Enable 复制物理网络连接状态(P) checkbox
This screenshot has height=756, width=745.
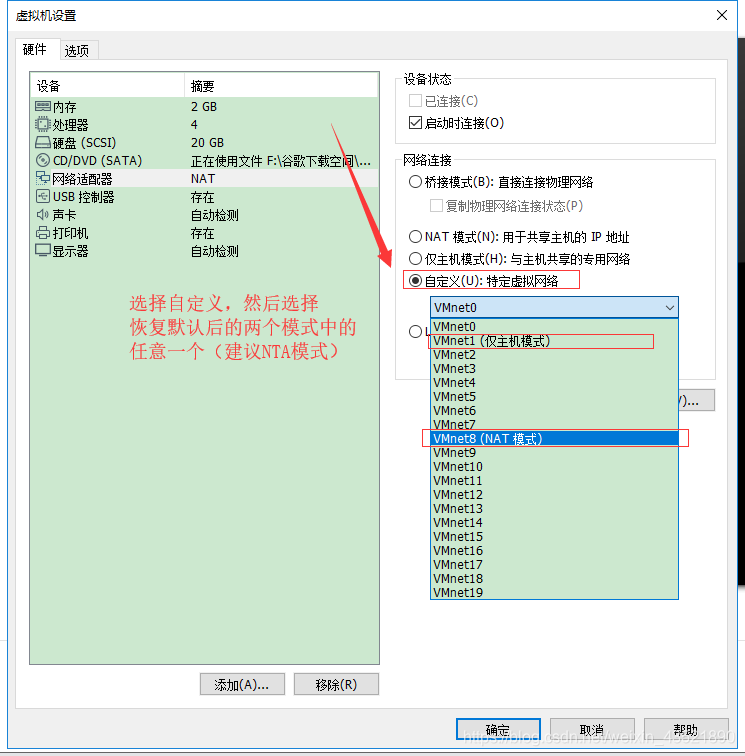click(436, 206)
